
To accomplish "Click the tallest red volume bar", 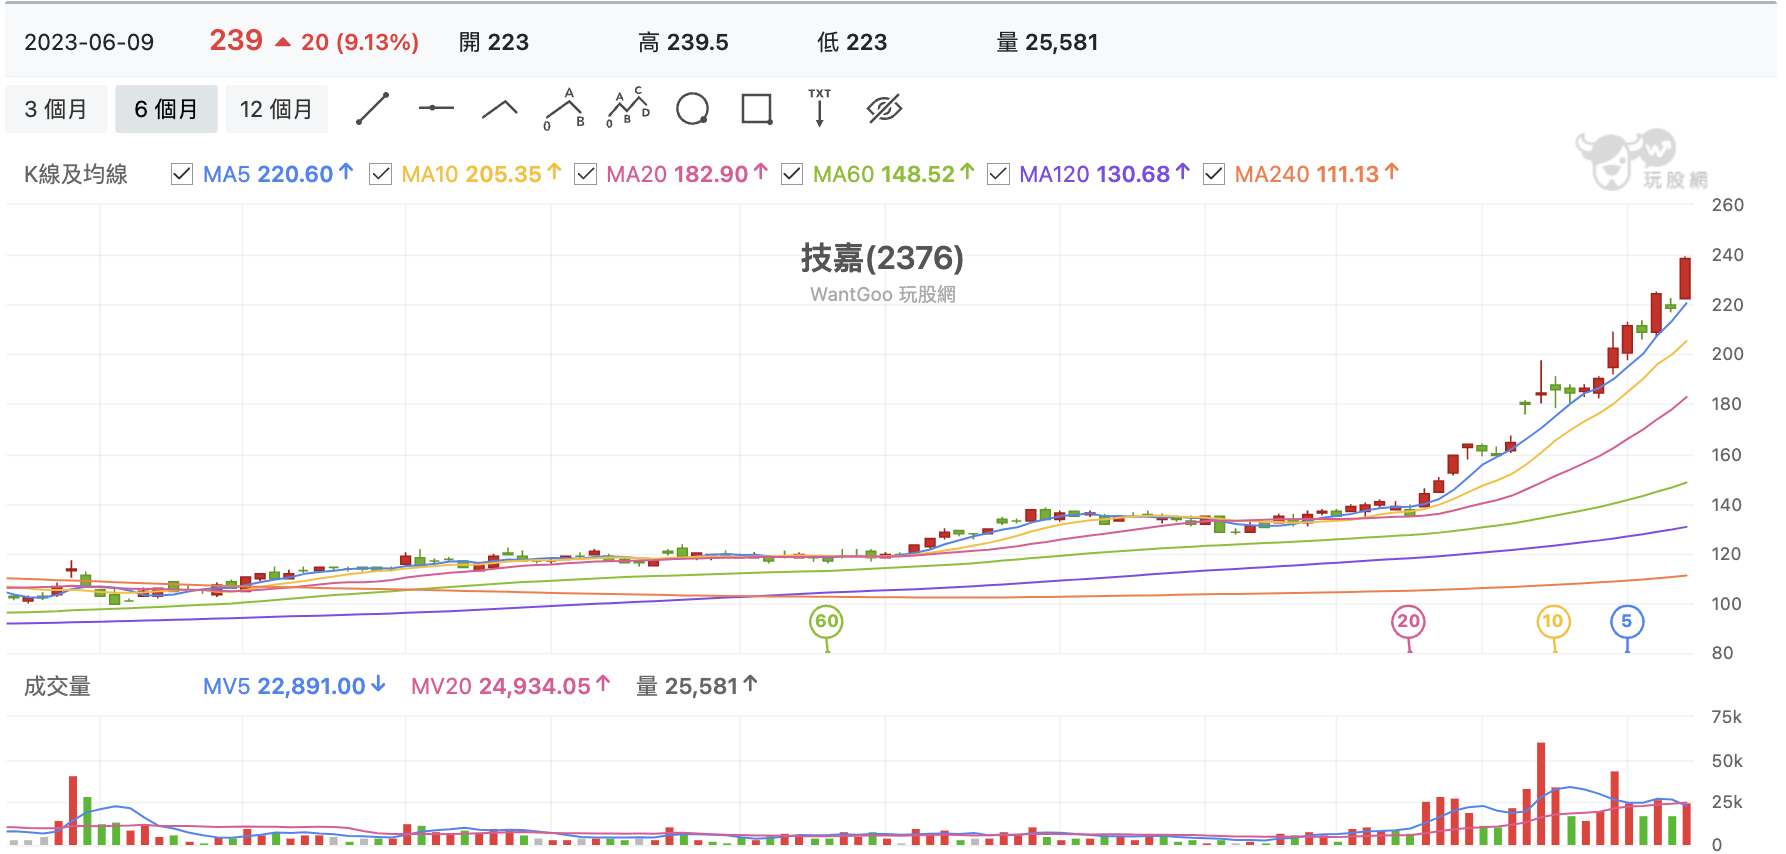I will pos(1541,794).
